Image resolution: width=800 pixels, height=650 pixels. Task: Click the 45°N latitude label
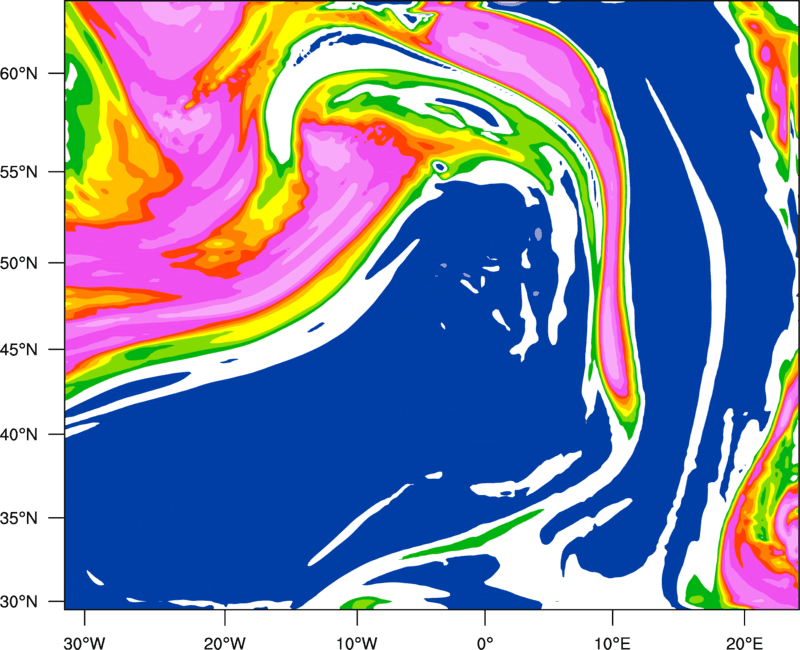point(19,349)
